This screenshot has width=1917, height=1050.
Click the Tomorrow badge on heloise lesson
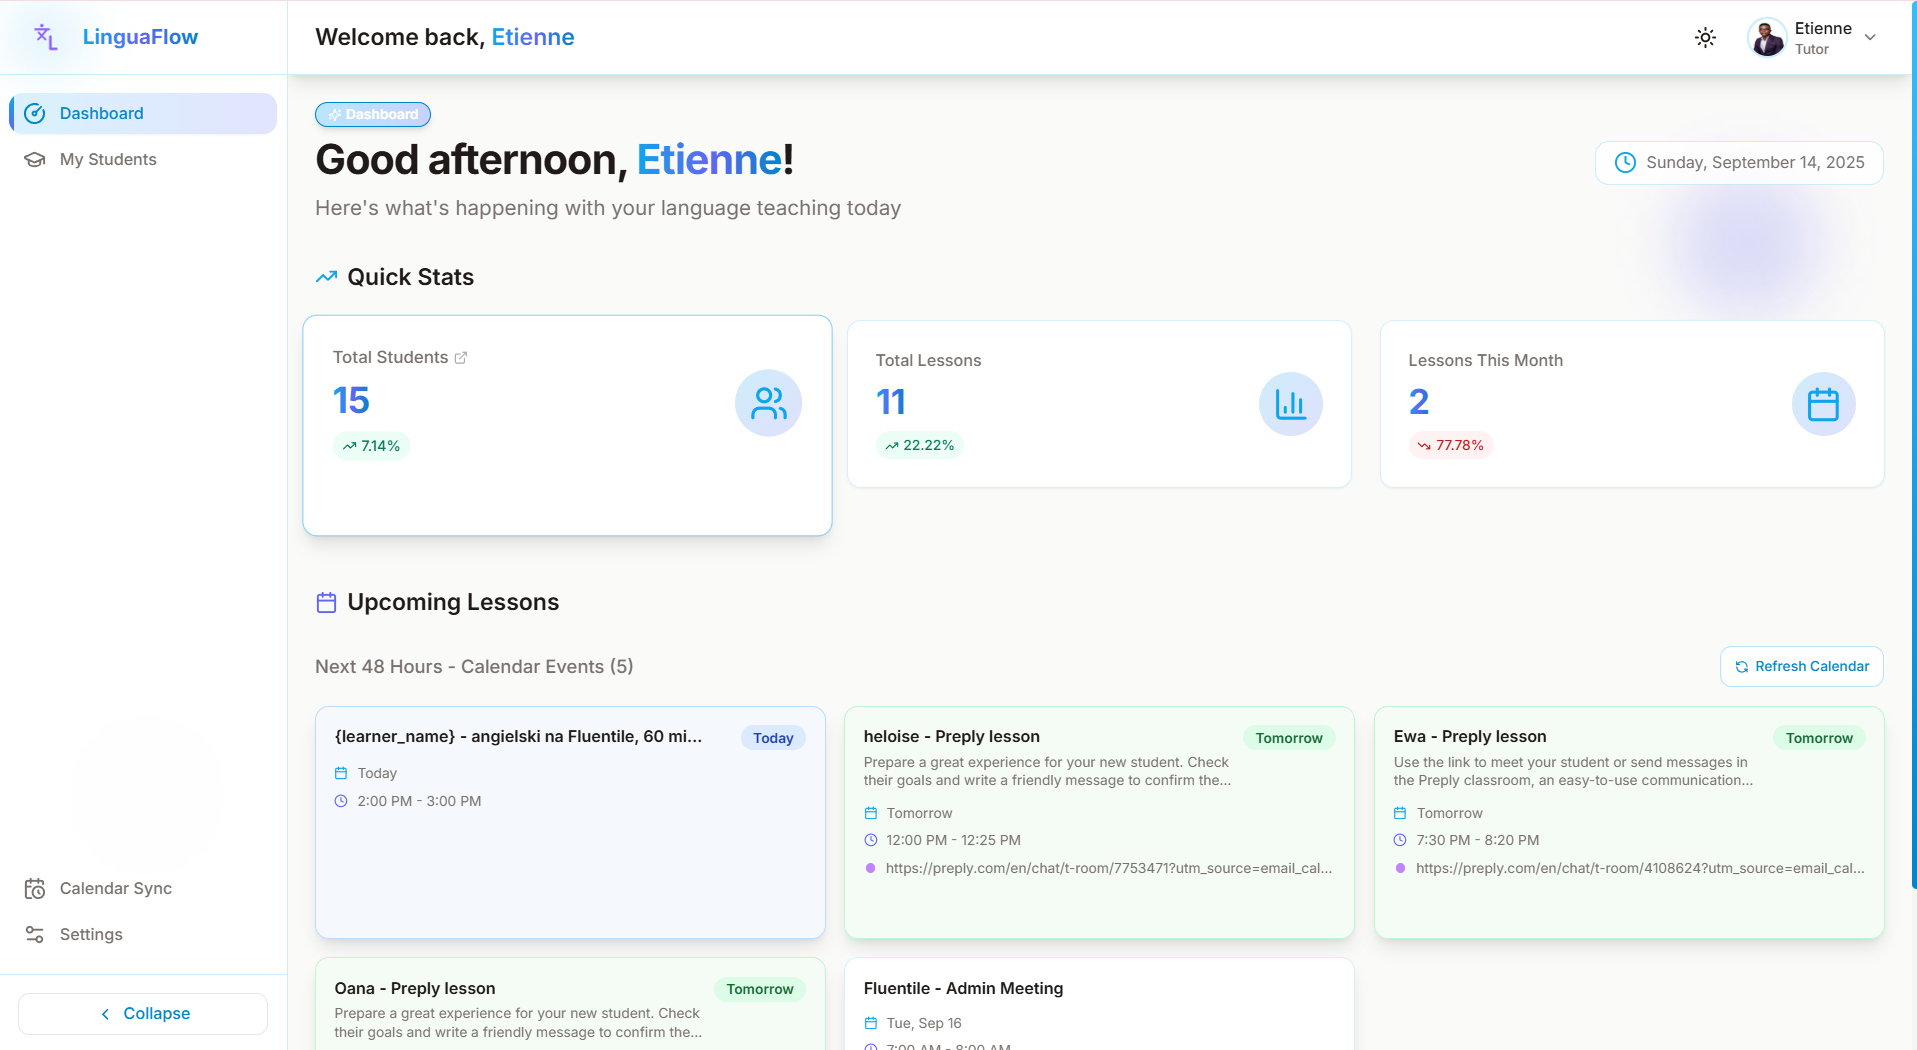(x=1289, y=738)
